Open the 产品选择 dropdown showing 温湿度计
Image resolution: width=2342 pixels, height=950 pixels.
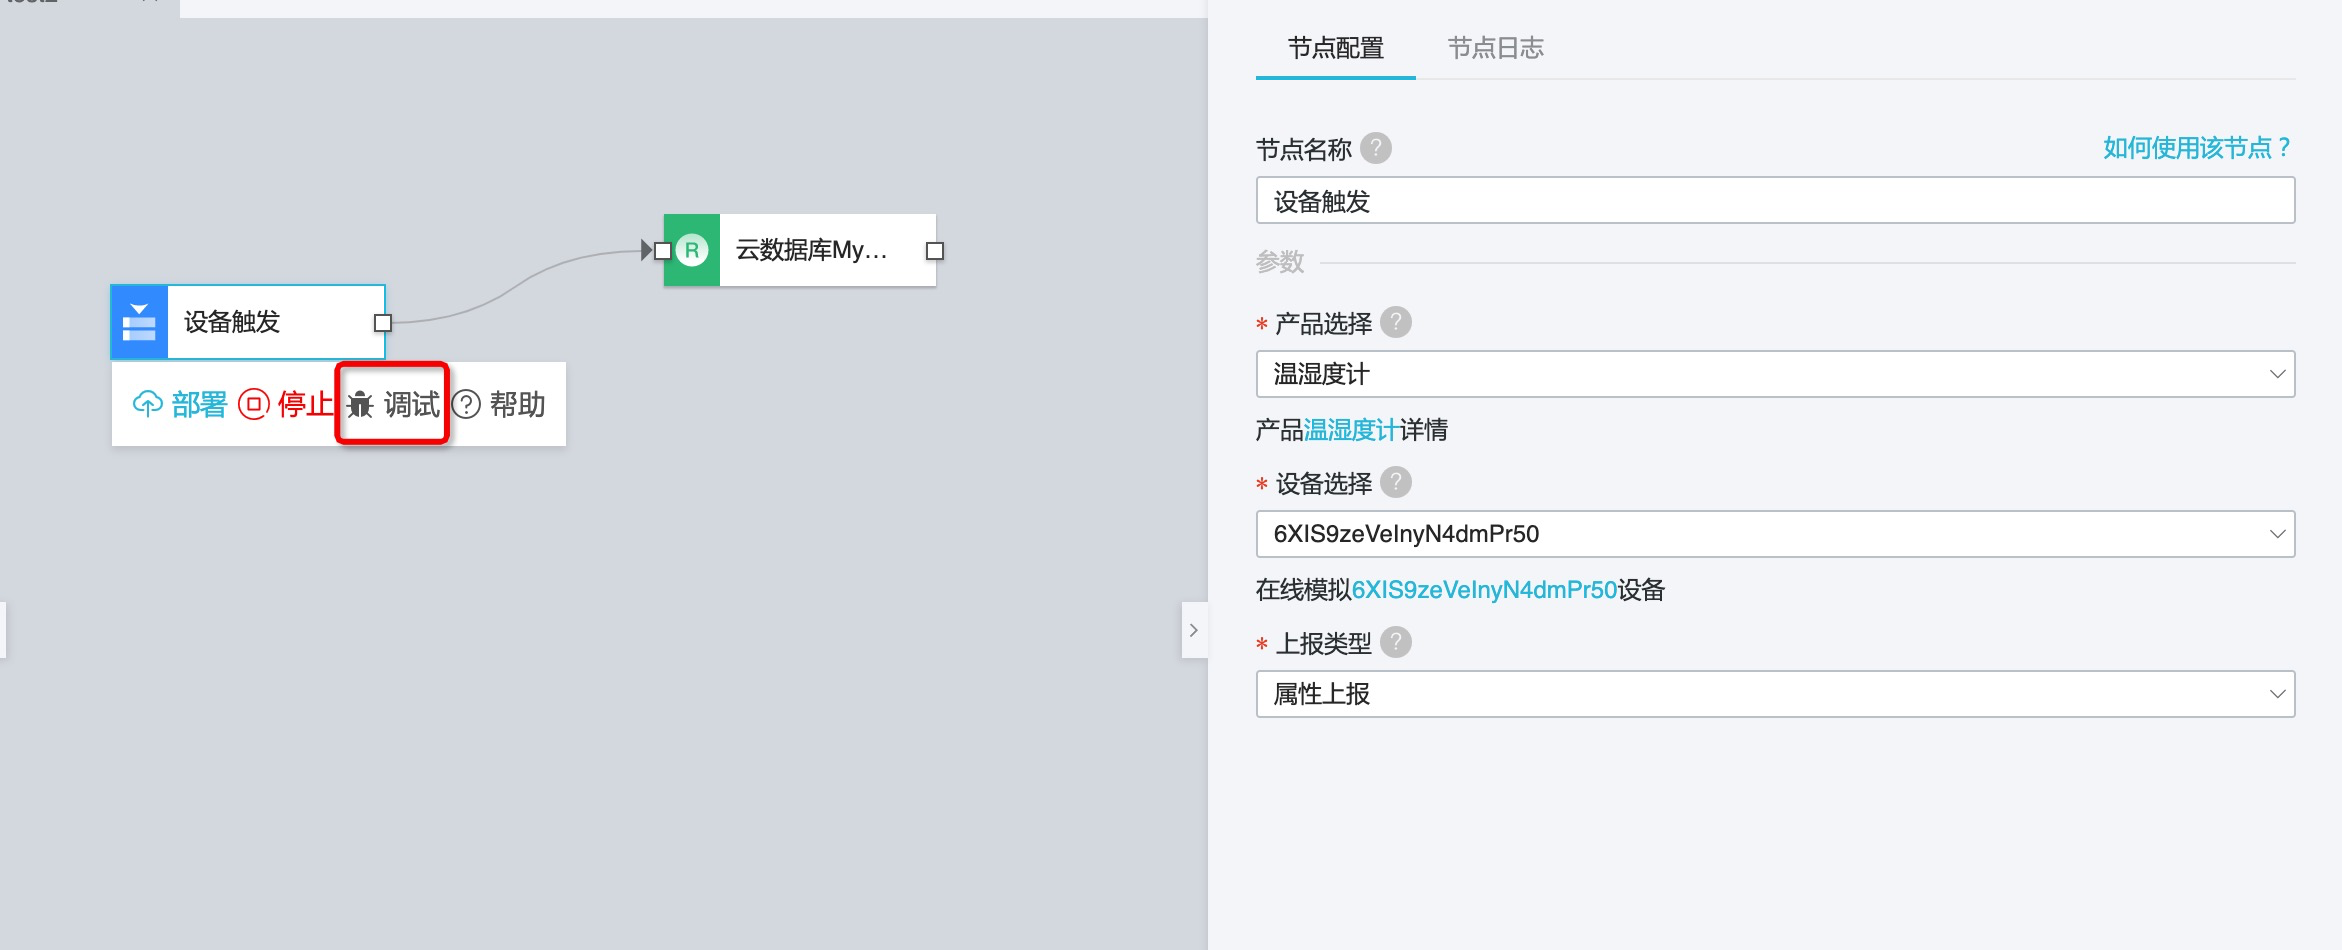(x=1774, y=374)
